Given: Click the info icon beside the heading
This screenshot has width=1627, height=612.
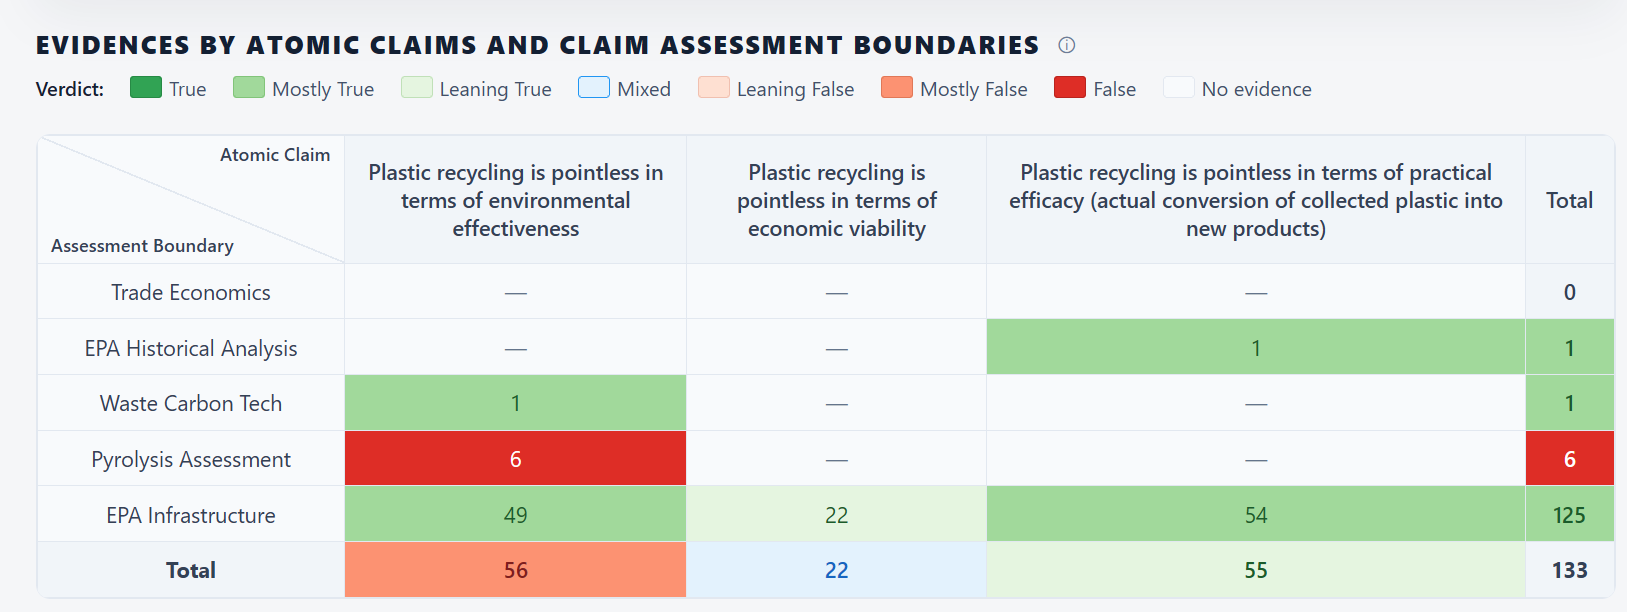Looking at the screenshot, I should (x=1067, y=45).
